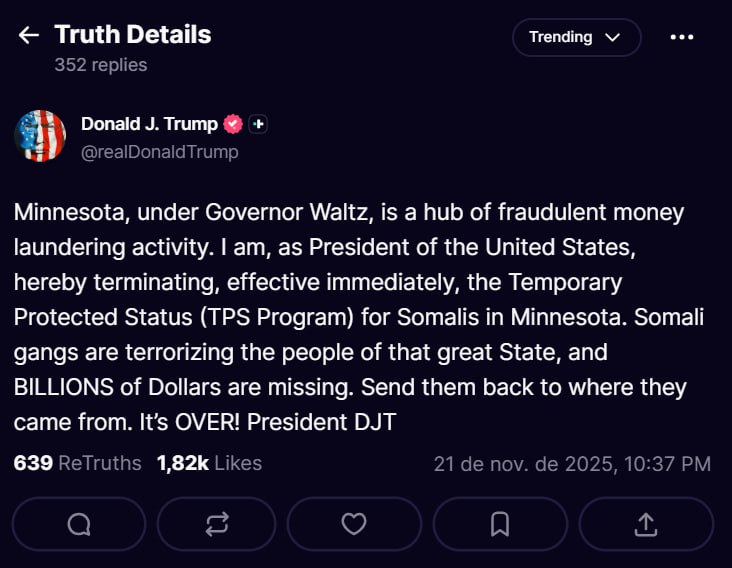Open the Trending sort dropdown
This screenshot has width=732, height=568.
pos(575,37)
